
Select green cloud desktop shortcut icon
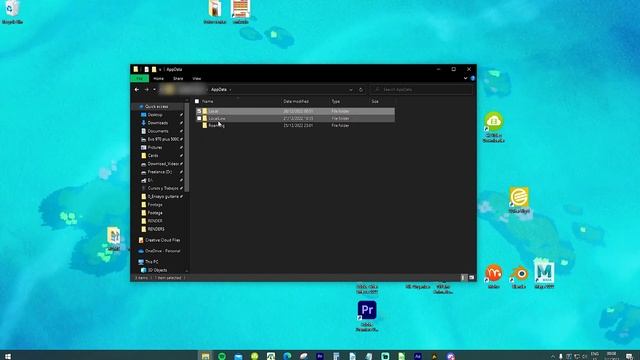[x=493, y=127]
